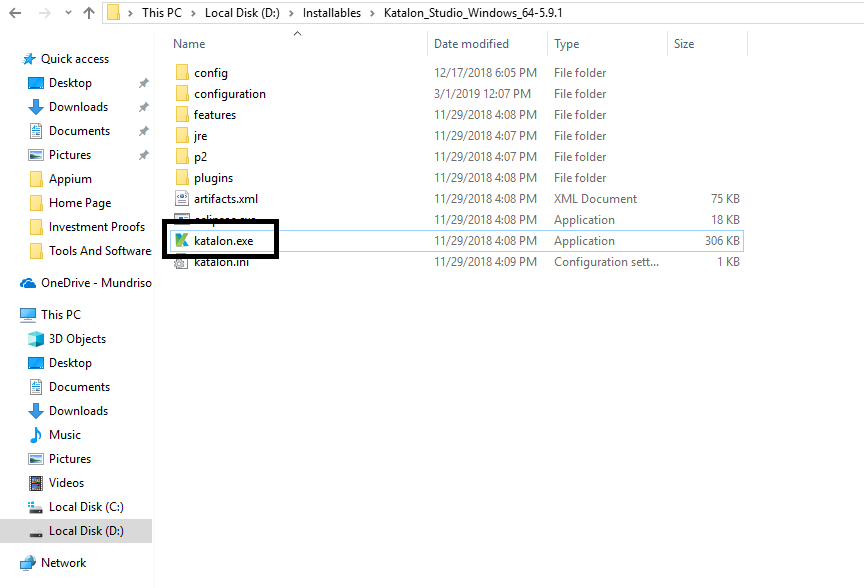Select This PC in the address breadcrumb
The width and height of the screenshot is (864, 588).
161,13
